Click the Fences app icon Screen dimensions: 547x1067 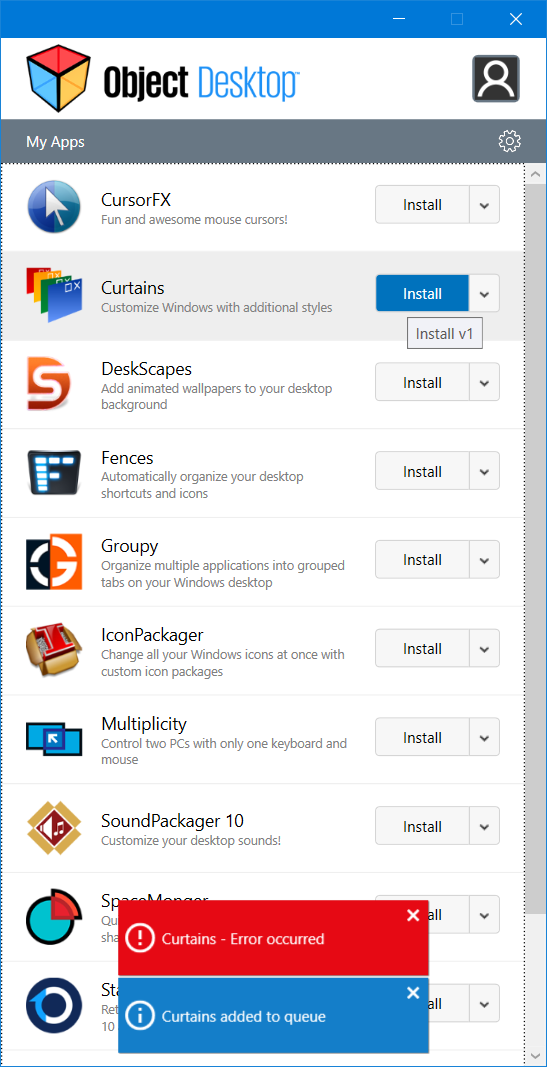click(x=54, y=472)
